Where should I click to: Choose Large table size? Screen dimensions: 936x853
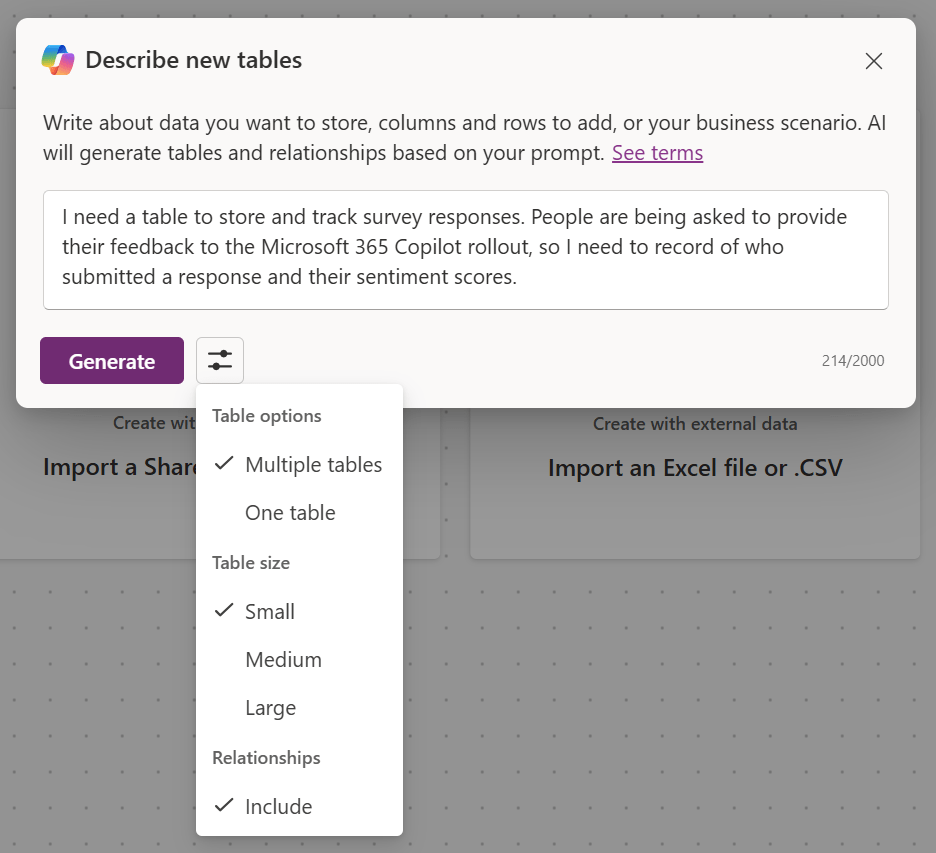point(269,707)
